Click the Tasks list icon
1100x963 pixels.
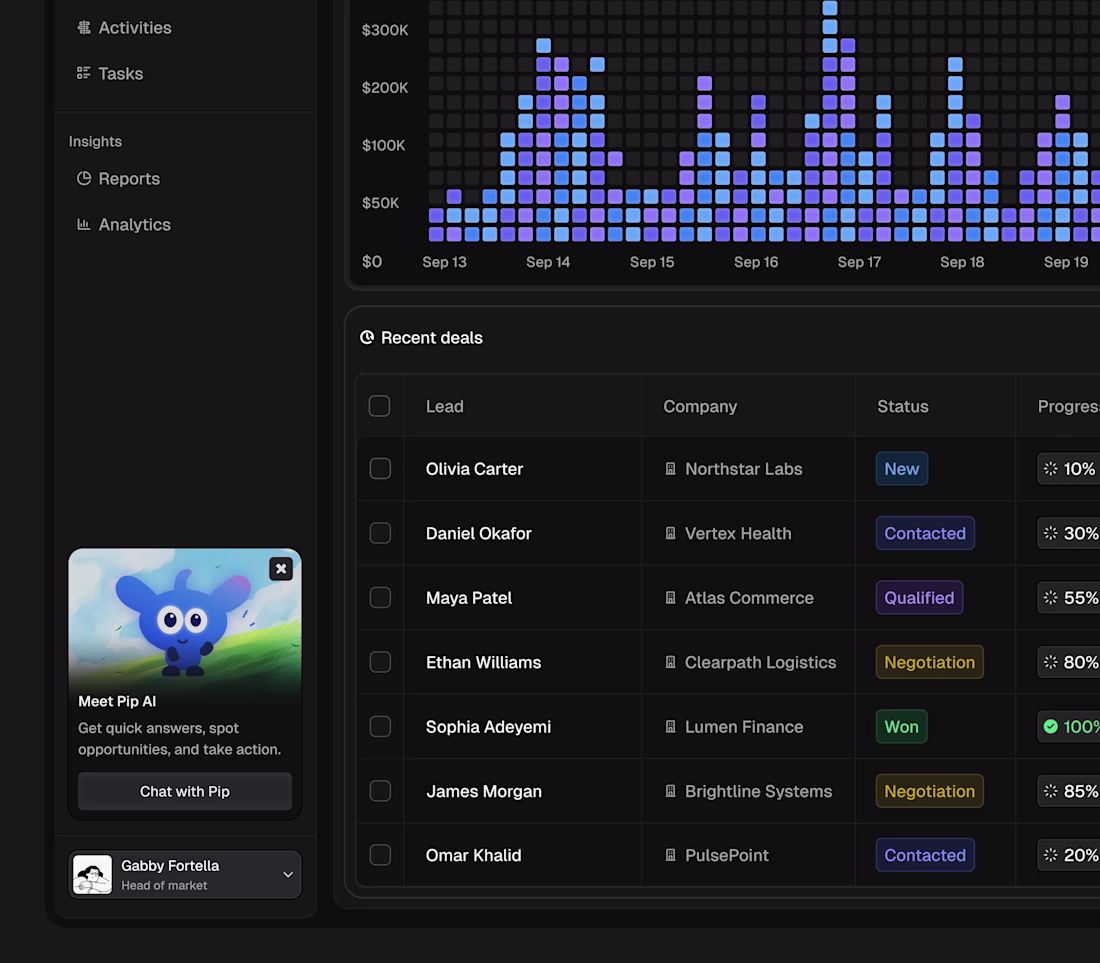click(x=84, y=73)
